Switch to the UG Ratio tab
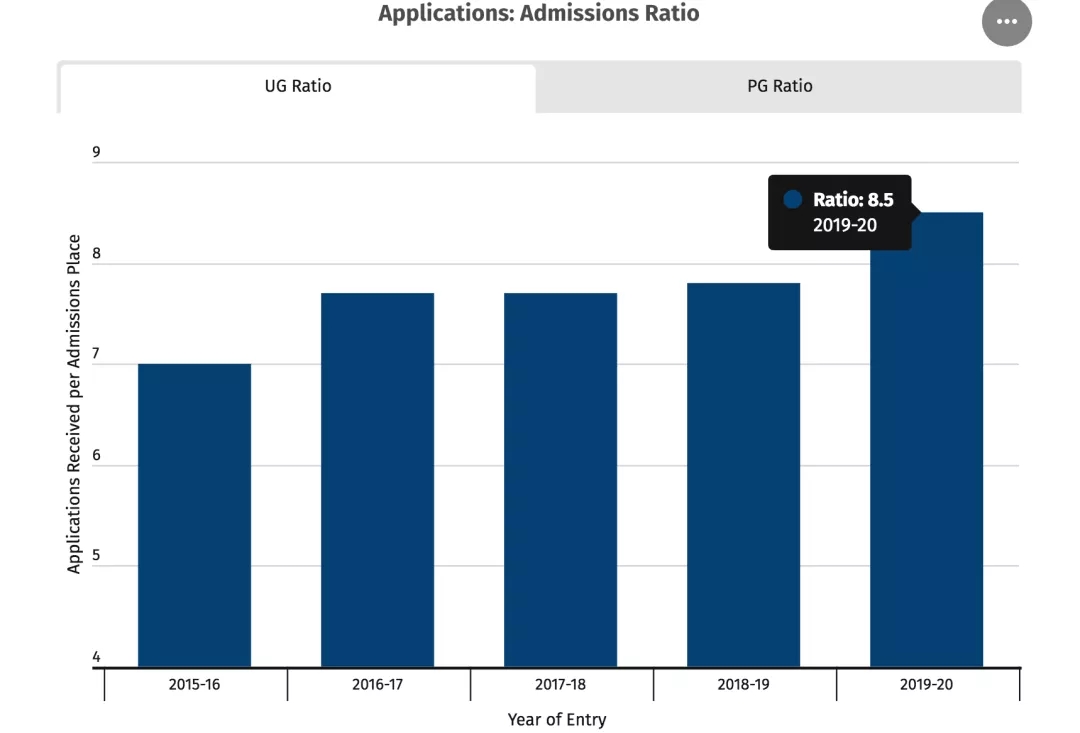This screenshot has height=733, width=1080. (x=297, y=87)
